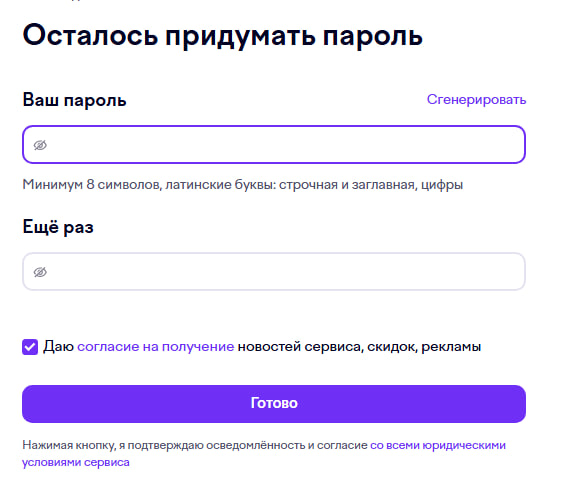Viewport: 564px width, 483px height.
Task: Click the Ваш пароль field label
Action: [x=74, y=100]
